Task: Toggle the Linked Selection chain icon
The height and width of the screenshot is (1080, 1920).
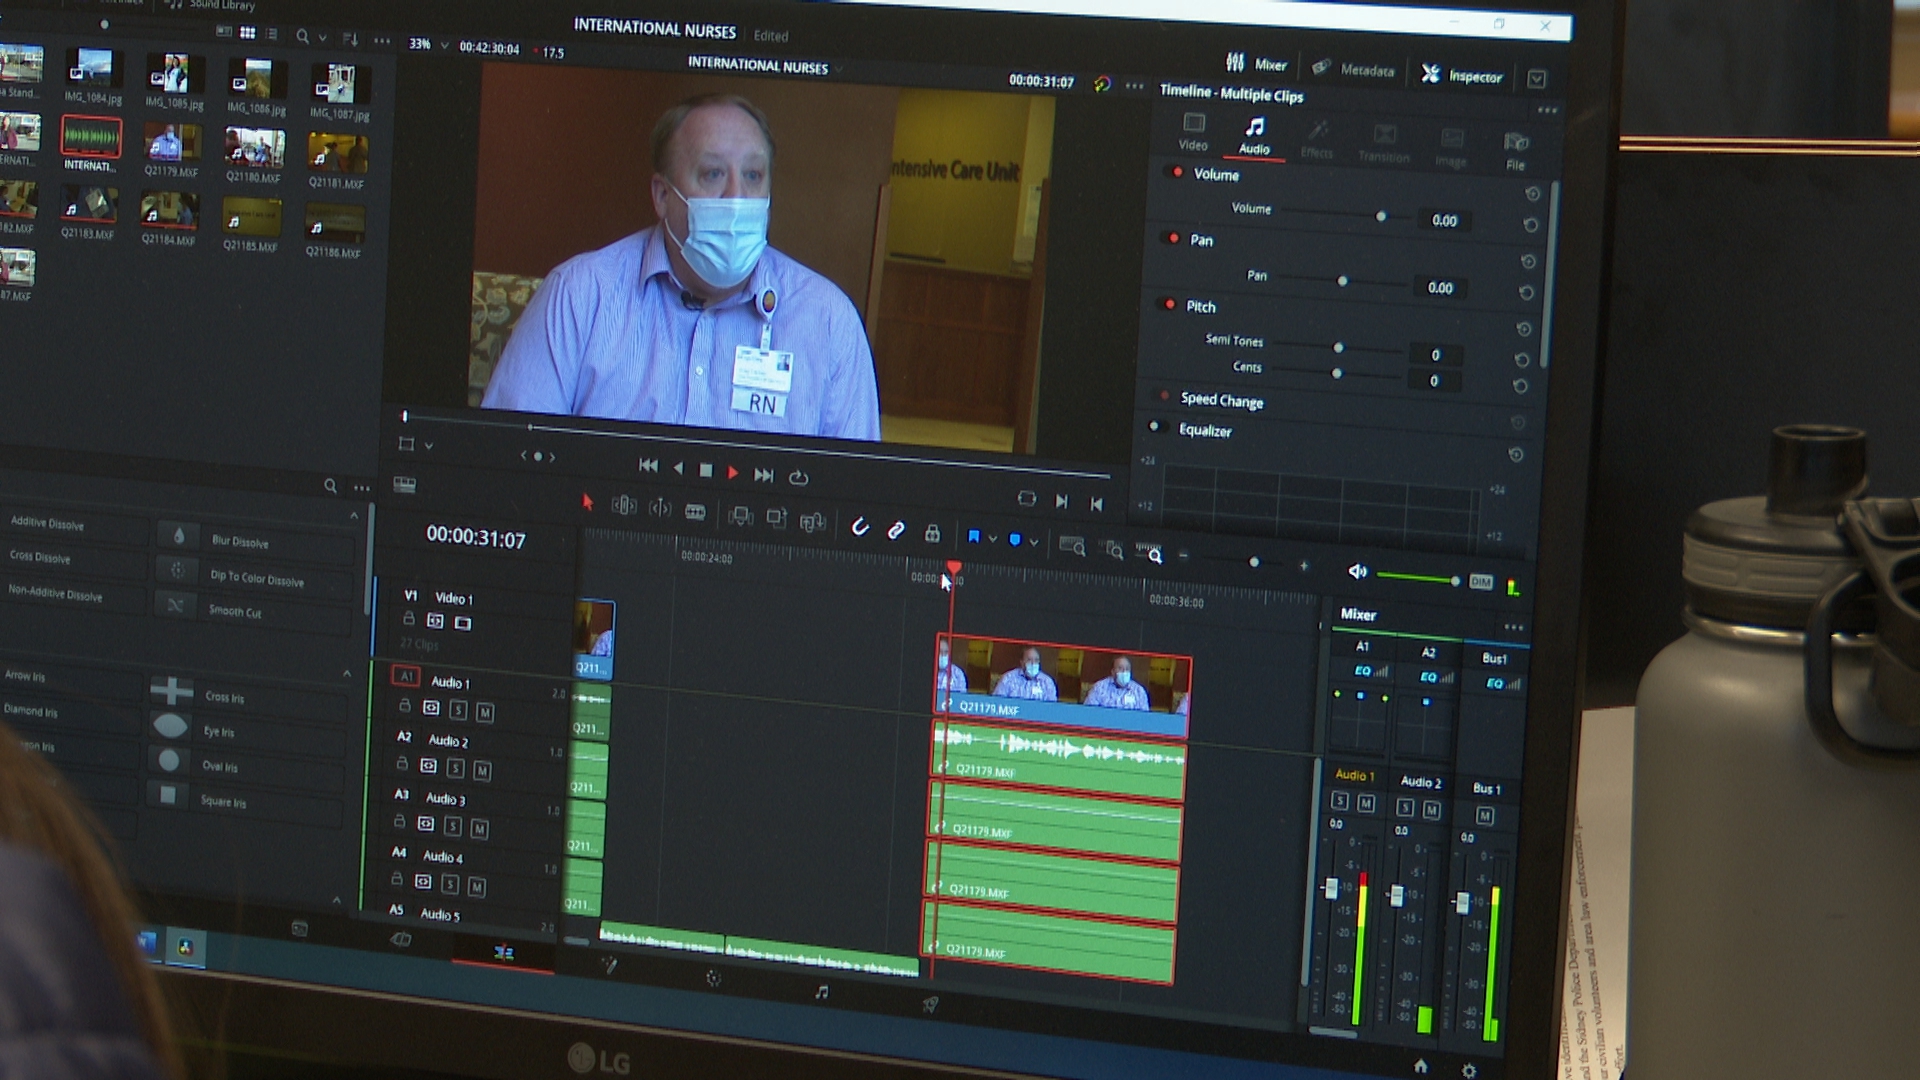Action: tap(896, 530)
